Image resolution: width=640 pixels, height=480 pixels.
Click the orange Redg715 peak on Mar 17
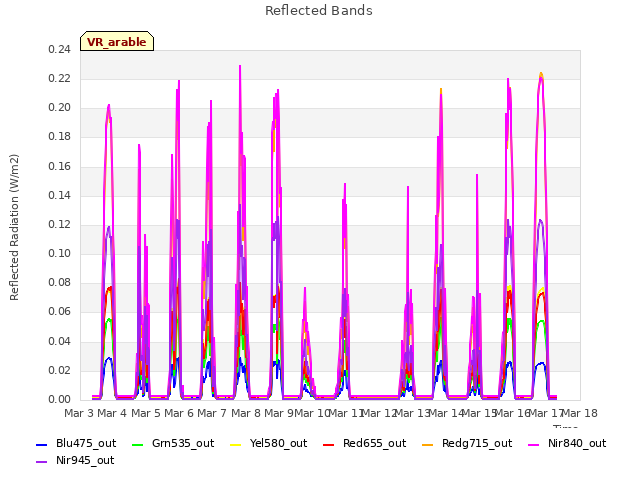click(x=541, y=73)
